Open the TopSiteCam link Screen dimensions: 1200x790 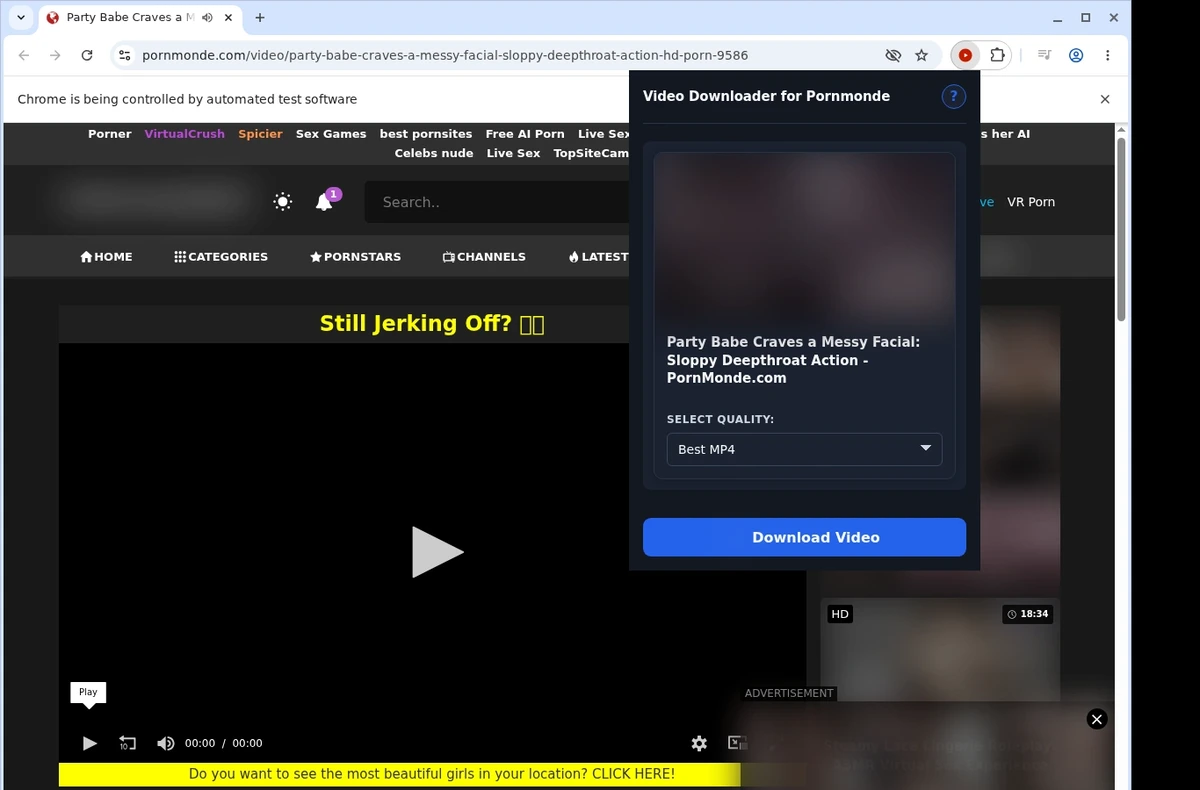click(x=591, y=153)
